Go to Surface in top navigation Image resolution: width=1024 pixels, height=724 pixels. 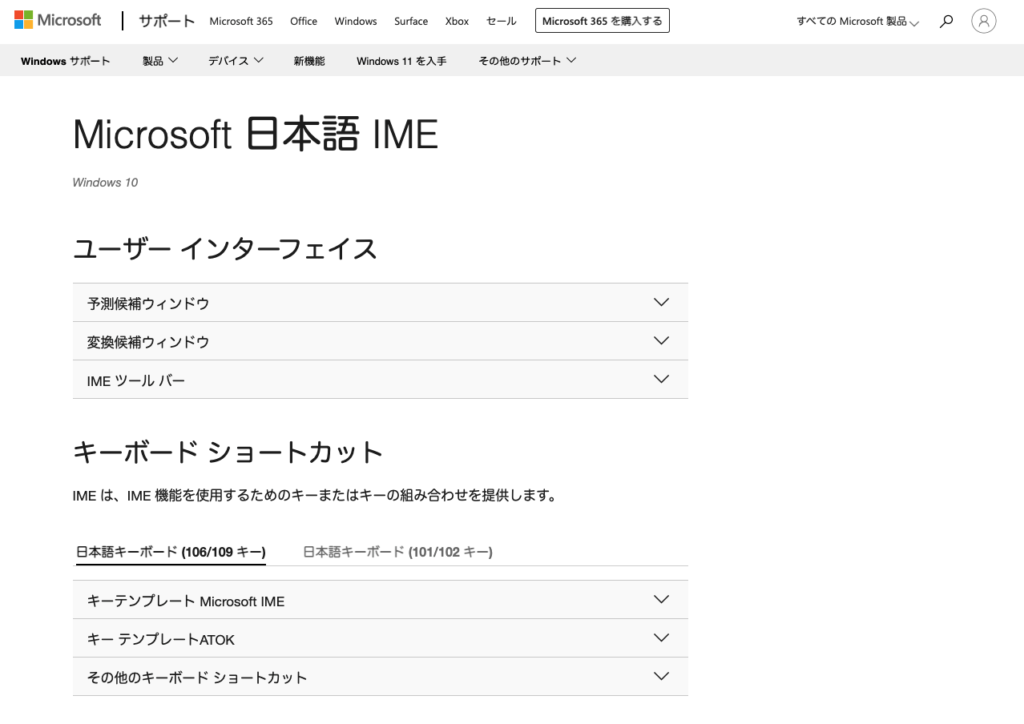tap(411, 21)
